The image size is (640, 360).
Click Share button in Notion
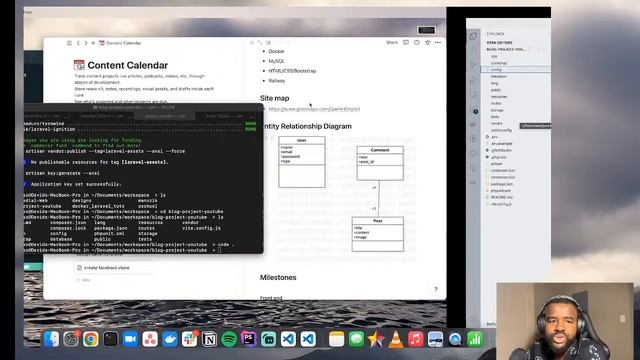[x=392, y=42]
